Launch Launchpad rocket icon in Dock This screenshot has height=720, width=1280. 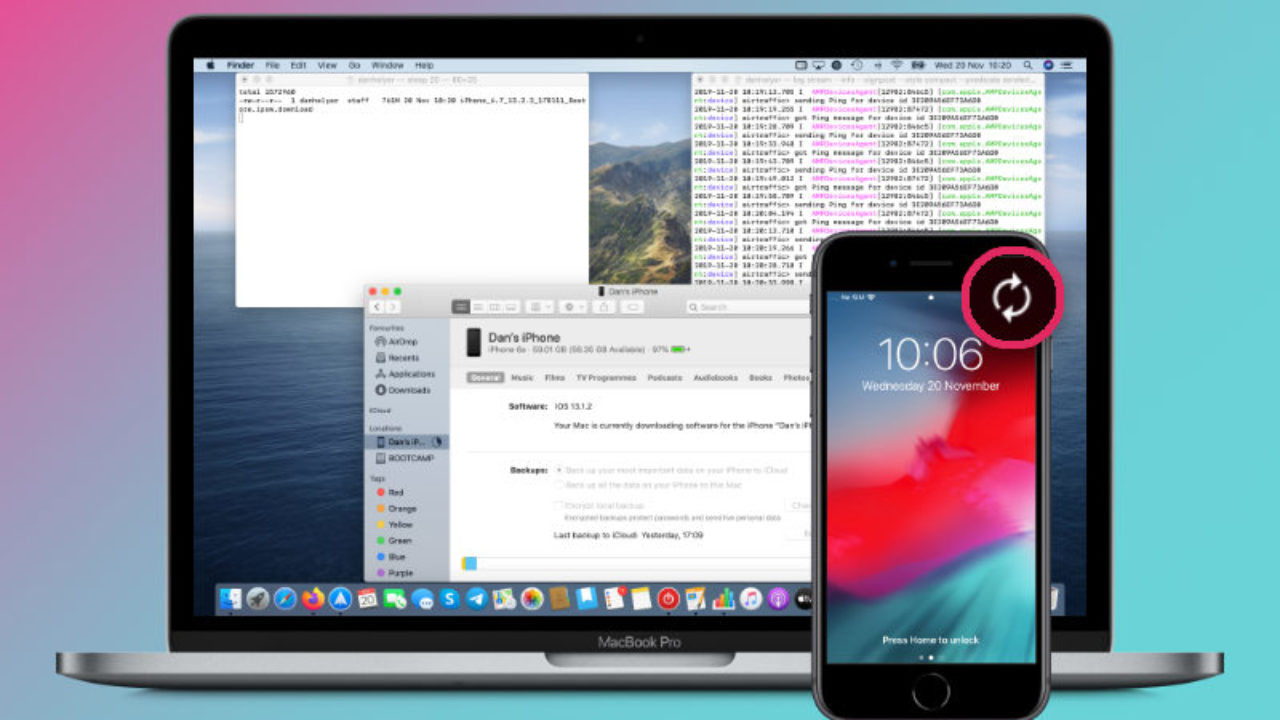[258, 599]
